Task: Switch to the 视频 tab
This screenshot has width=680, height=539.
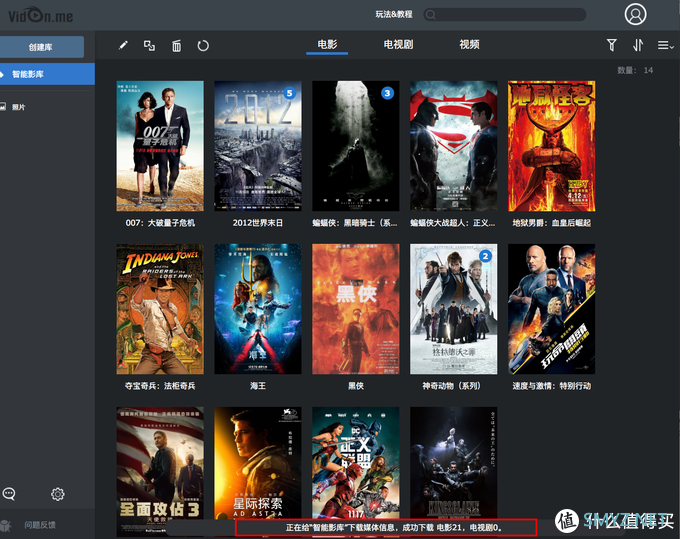Action: (469, 45)
